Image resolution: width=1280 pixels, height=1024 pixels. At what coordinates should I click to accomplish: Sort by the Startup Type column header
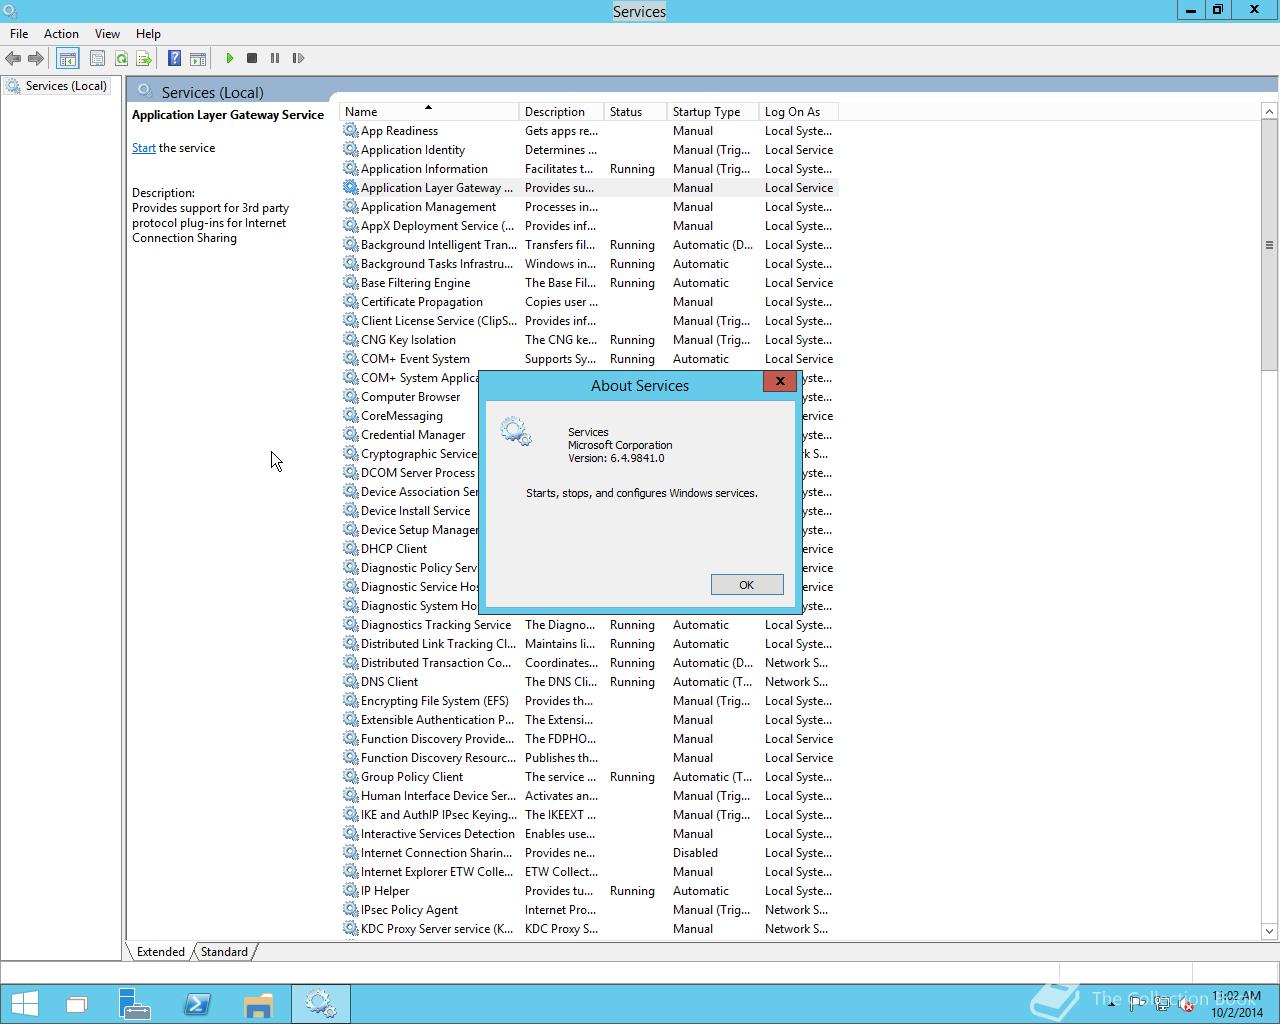tap(713, 112)
